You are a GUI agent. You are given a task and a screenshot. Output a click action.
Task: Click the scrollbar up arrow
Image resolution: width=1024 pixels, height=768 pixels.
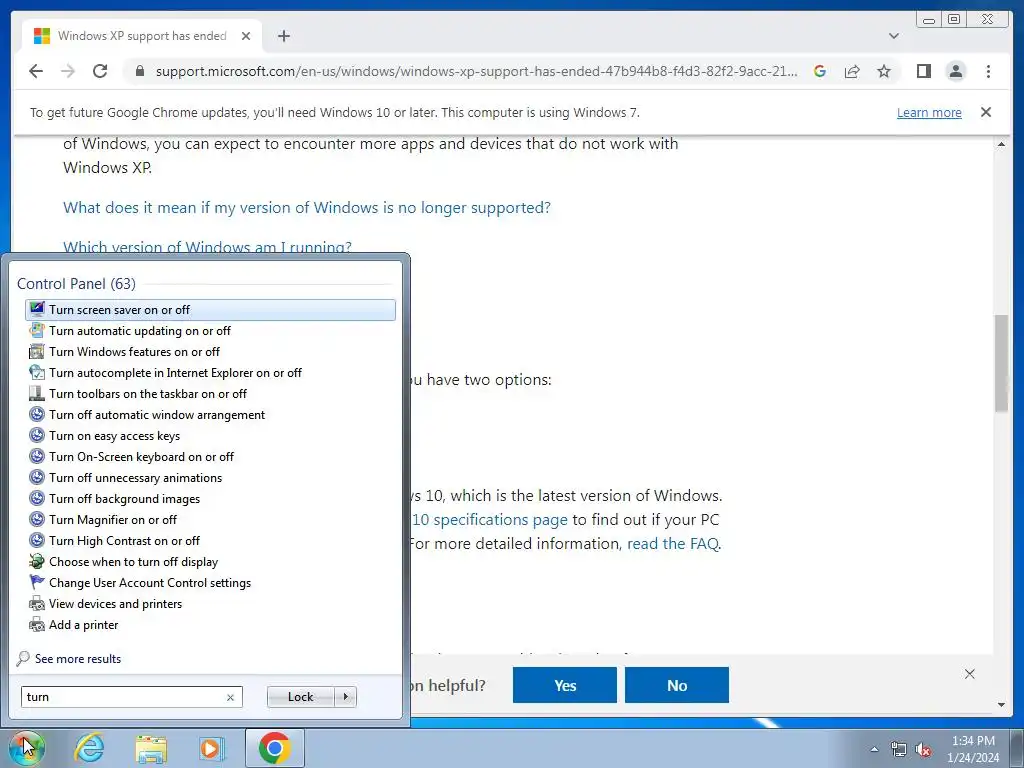point(1001,144)
